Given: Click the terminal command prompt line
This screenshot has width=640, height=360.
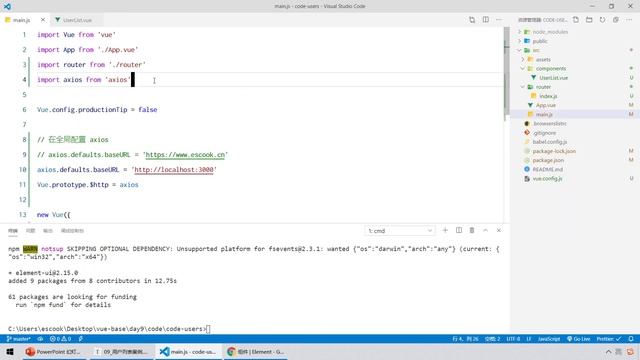Looking at the screenshot, I should pyautogui.click(x=109, y=329).
